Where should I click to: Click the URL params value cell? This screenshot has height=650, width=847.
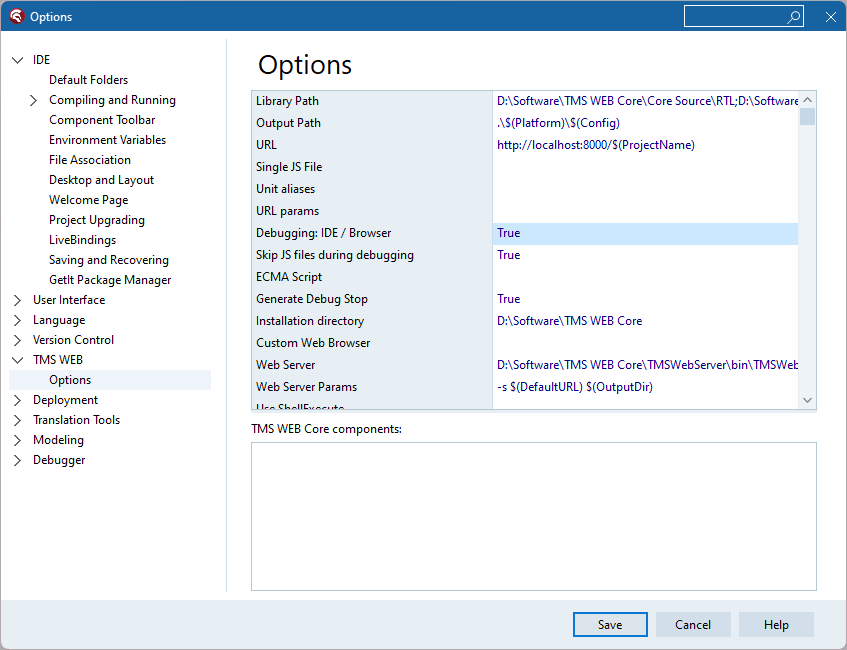pyautogui.click(x=645, y=211)
